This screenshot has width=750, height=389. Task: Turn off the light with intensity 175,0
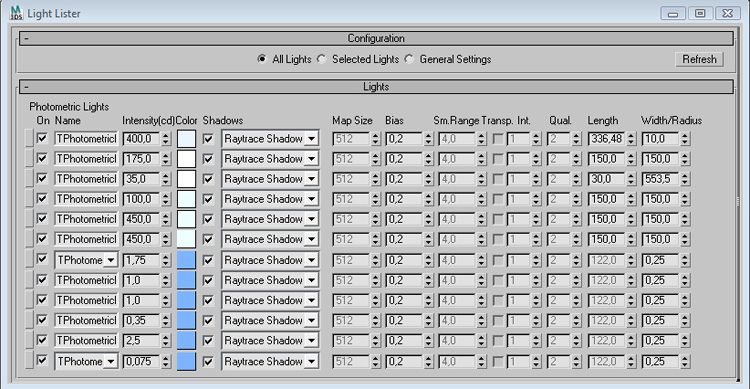point(43,159)
